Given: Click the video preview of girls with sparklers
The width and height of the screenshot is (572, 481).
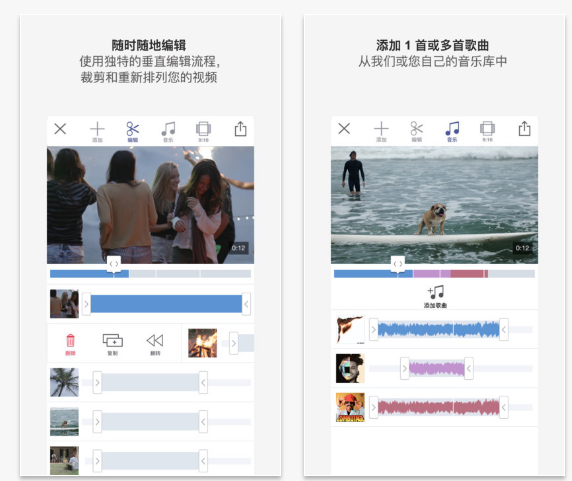Looking at the screenshot, I should (x=150, y=205).
